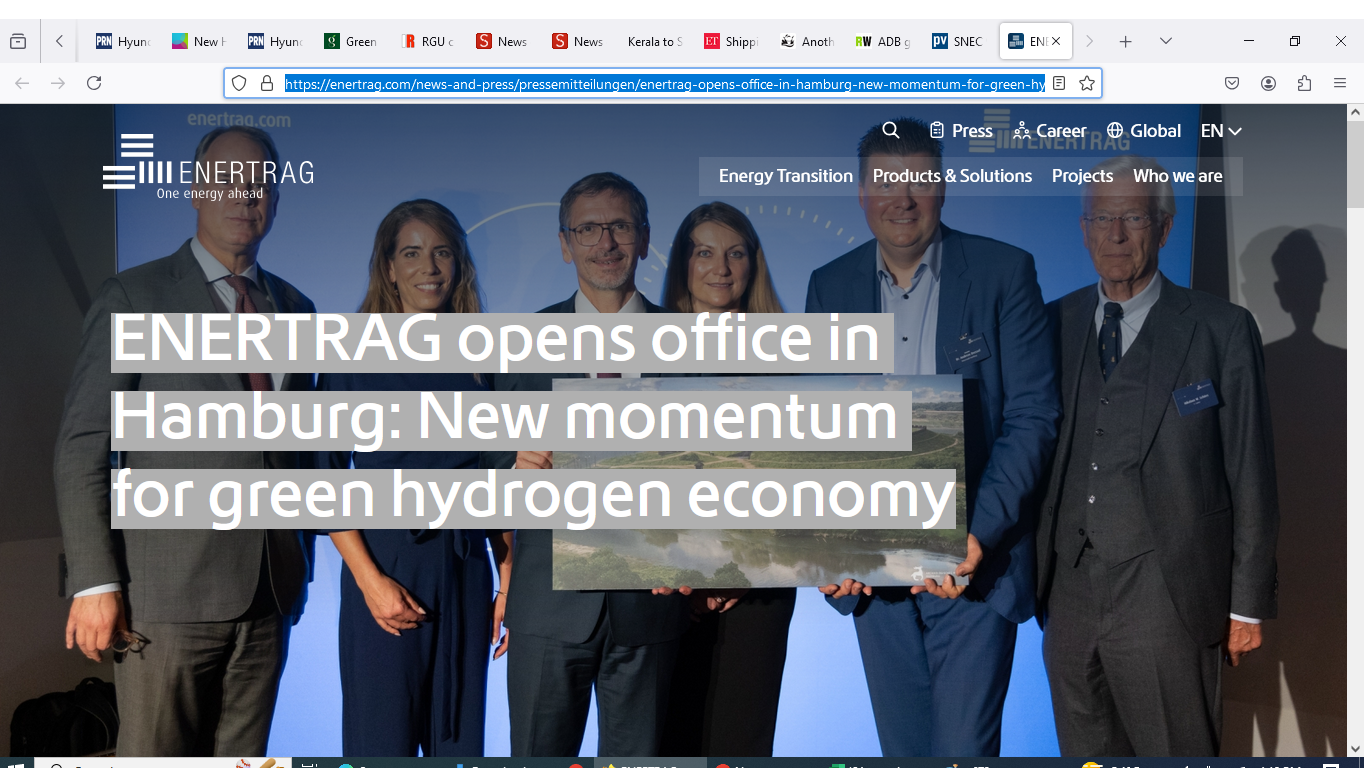Switch to the Kerala to S tab
Screen dimensions: 1366x768
tap(654, 41)
